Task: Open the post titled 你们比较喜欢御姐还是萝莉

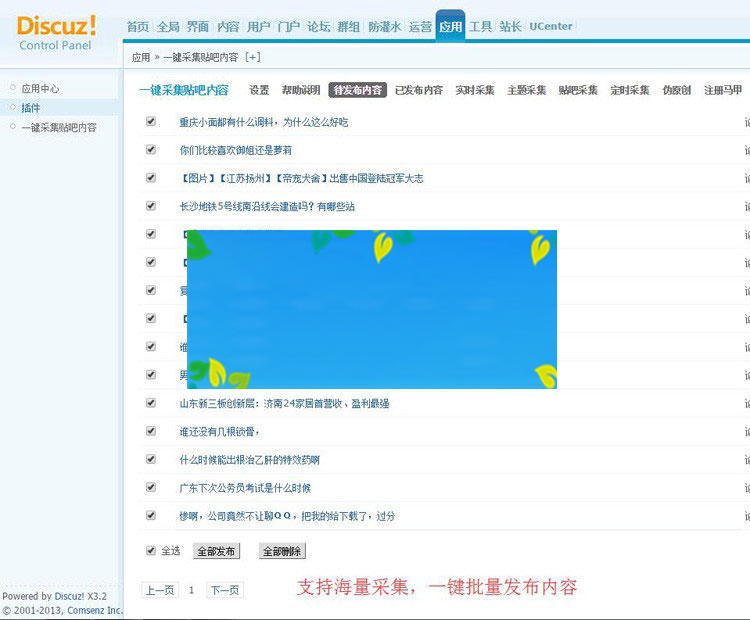Action: tap(235, 150)
